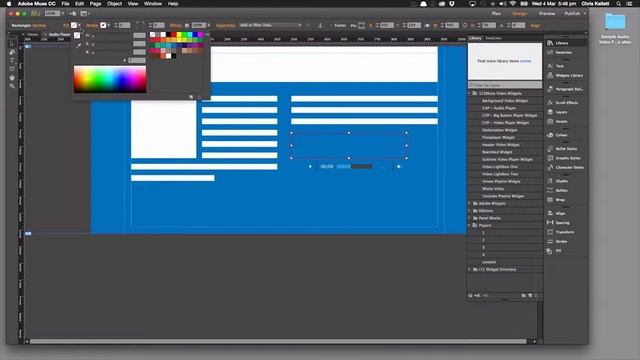
Task: Open the Assets panel icon
Action: [550, 121]
